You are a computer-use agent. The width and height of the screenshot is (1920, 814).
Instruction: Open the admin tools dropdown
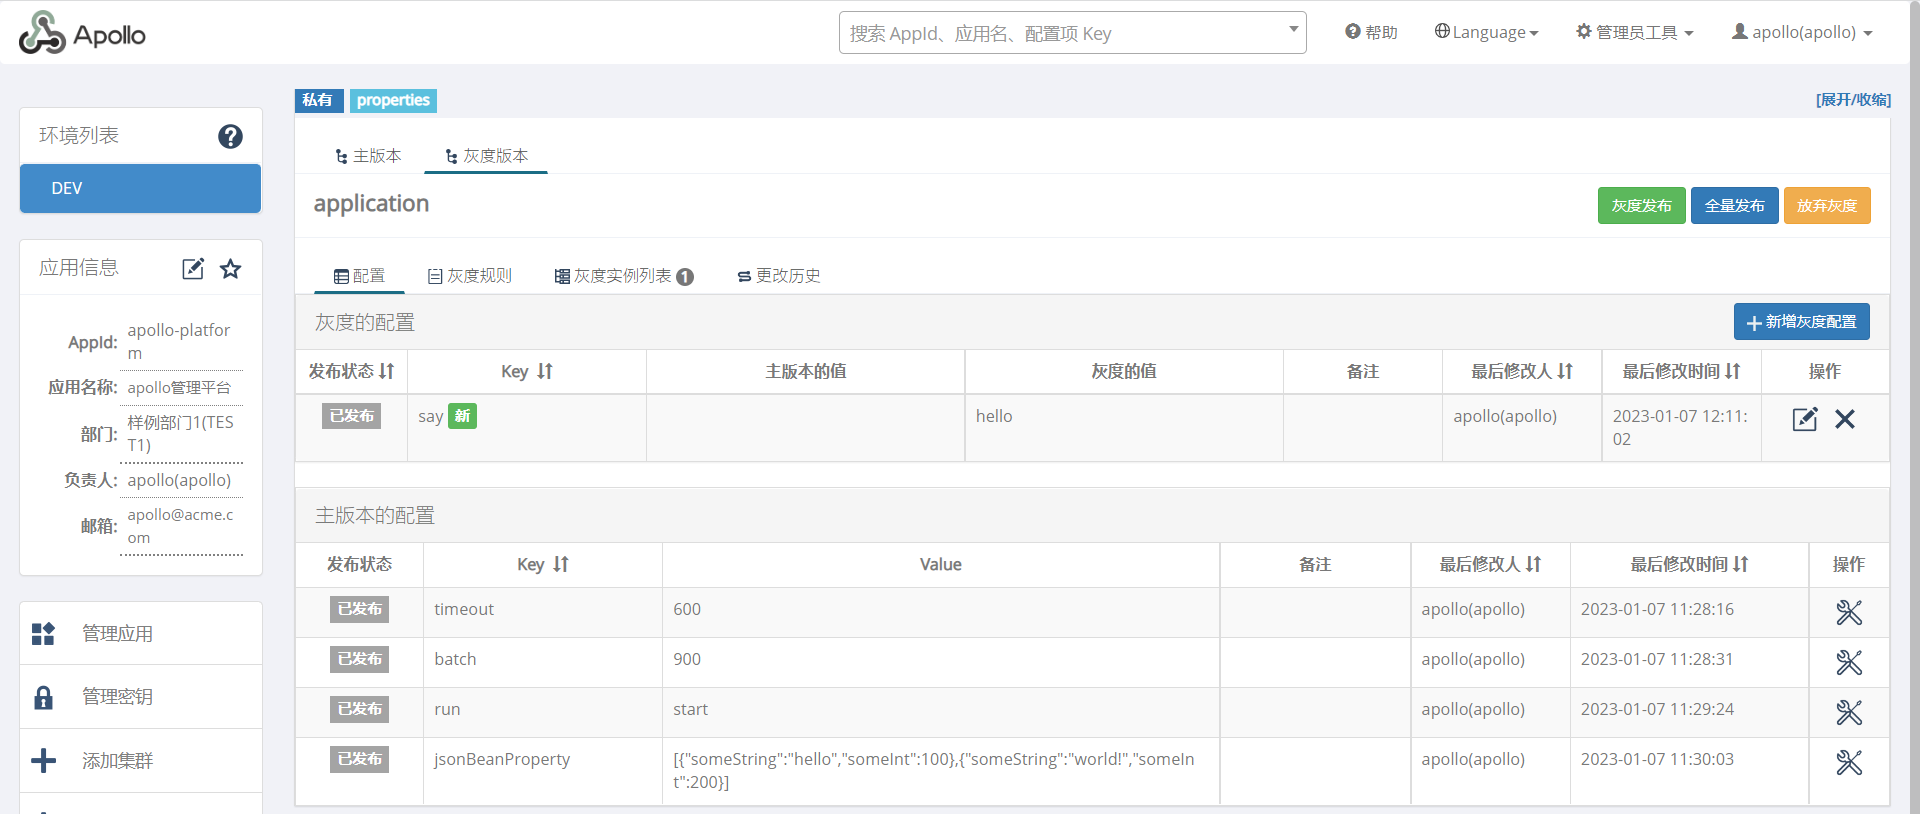pos(1635,32)
